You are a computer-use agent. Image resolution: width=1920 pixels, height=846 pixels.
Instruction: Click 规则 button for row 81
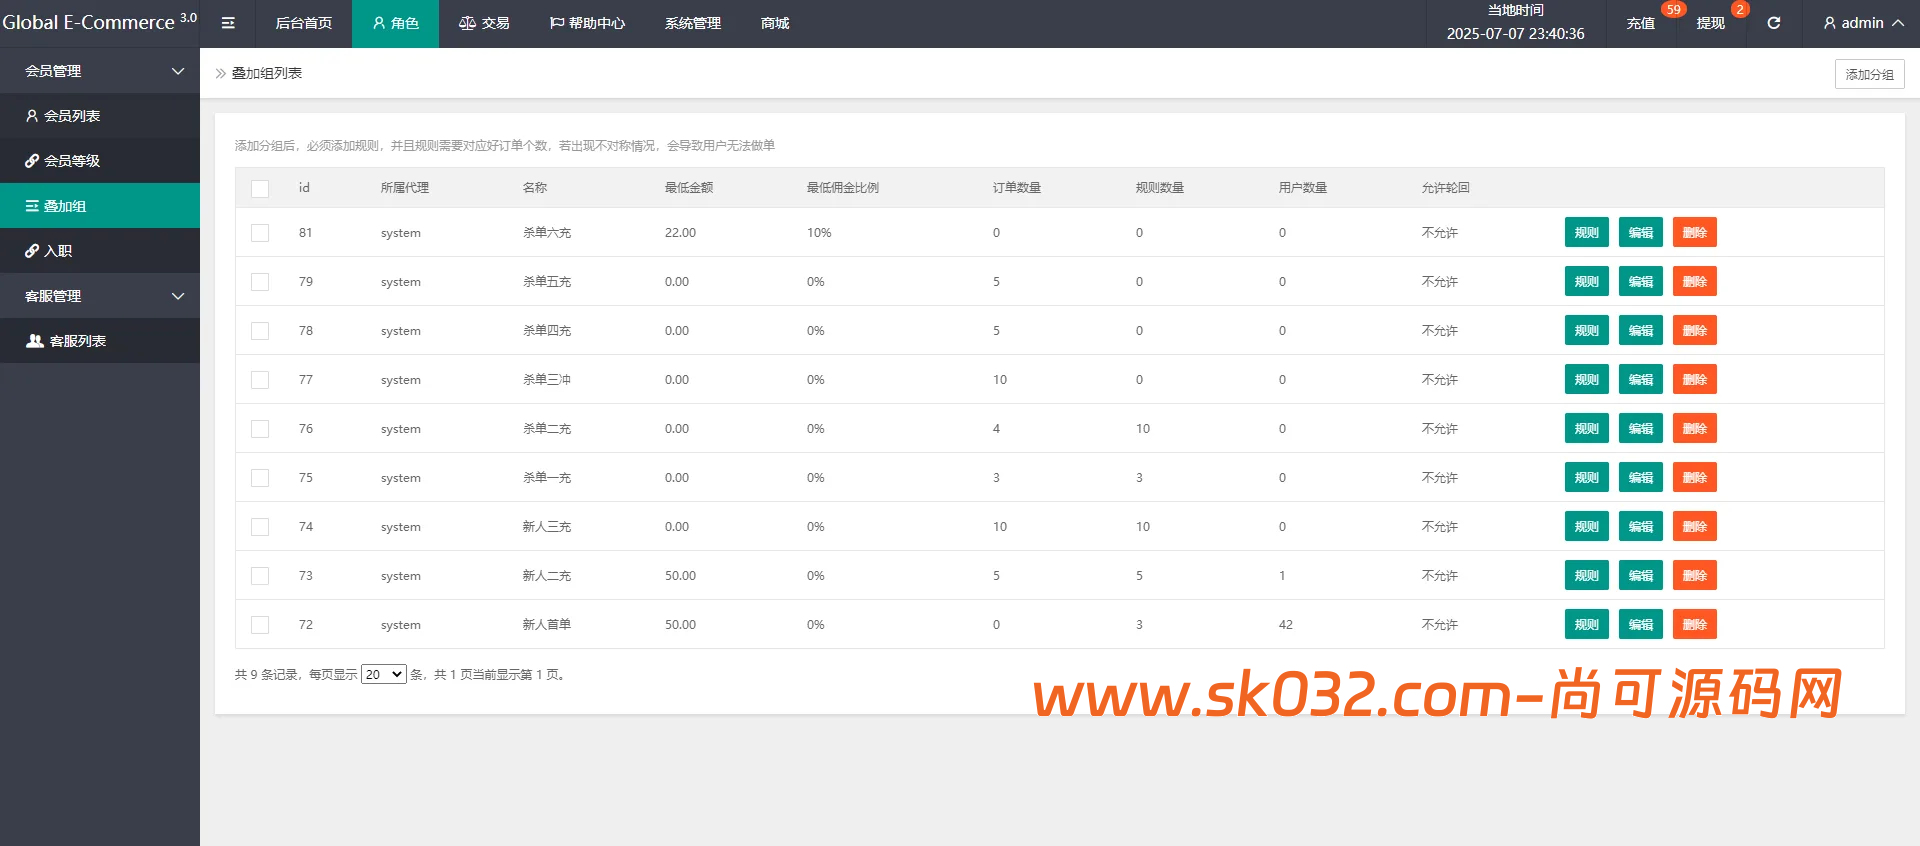point(1587,232)
